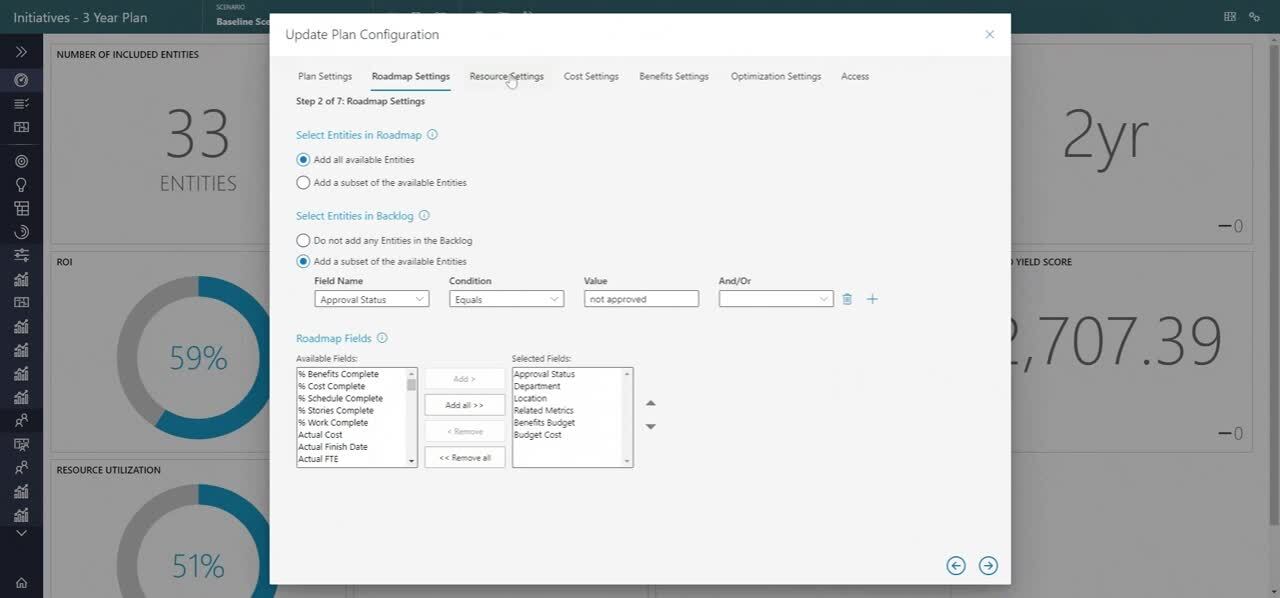Click the Value field containing not approved
Screen dimensions: 1280x598
pos(641,299)
